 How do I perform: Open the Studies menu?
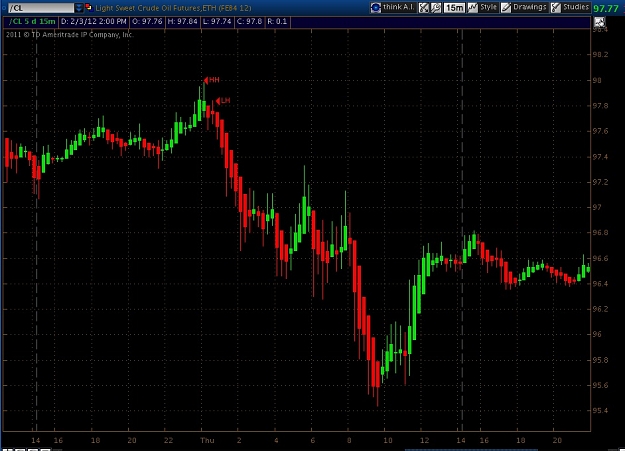(576, 7)
